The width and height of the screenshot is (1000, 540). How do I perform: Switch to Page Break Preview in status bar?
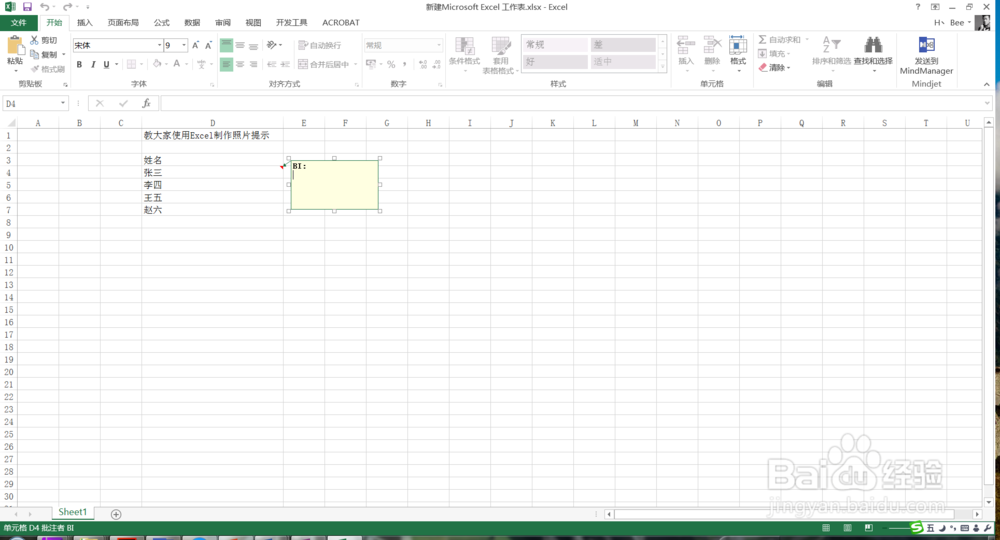pos(868,528)
